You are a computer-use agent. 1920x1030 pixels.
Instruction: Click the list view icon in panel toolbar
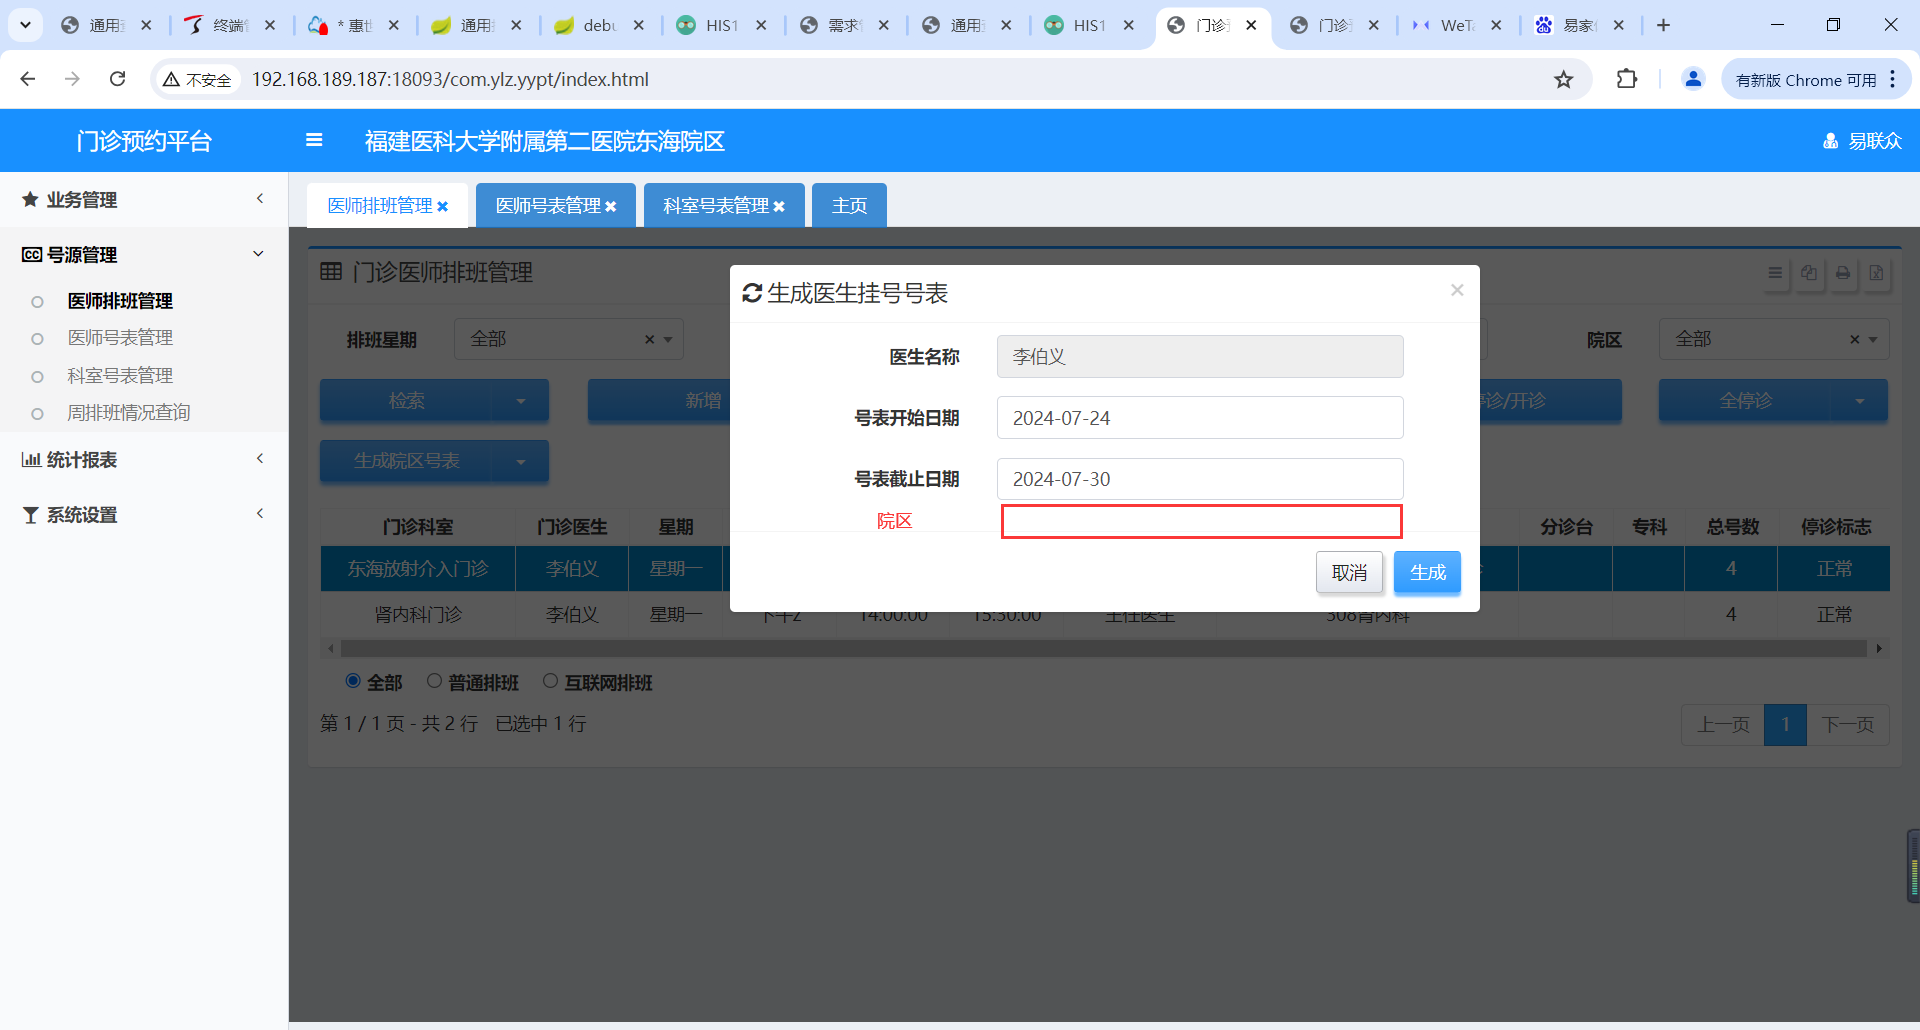pyautogui.click(x=1775, y=273)
